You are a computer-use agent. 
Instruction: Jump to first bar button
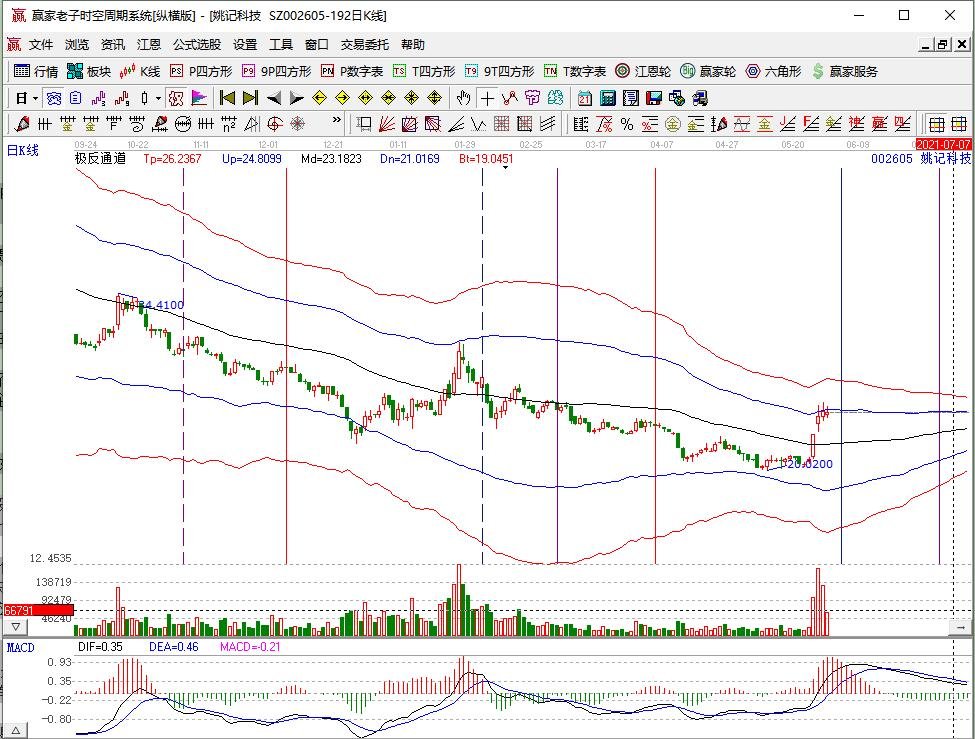pos(228,98)
